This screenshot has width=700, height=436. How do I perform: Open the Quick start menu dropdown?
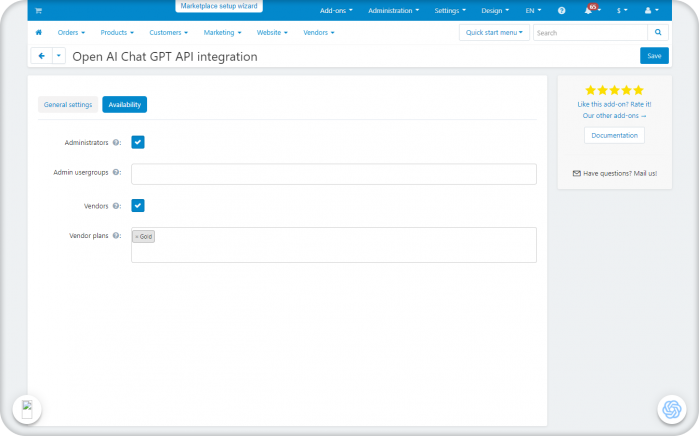(x=494, y=33)
